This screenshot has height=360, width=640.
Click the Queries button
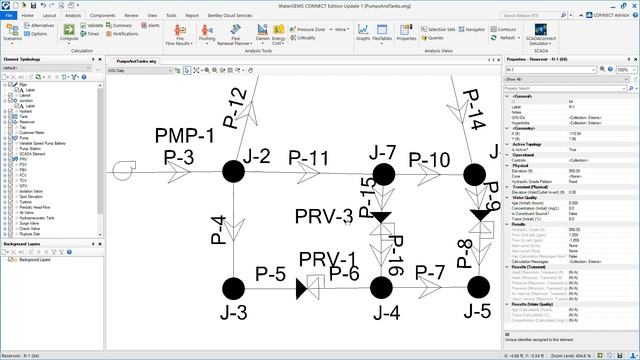(x=432, y=38)
